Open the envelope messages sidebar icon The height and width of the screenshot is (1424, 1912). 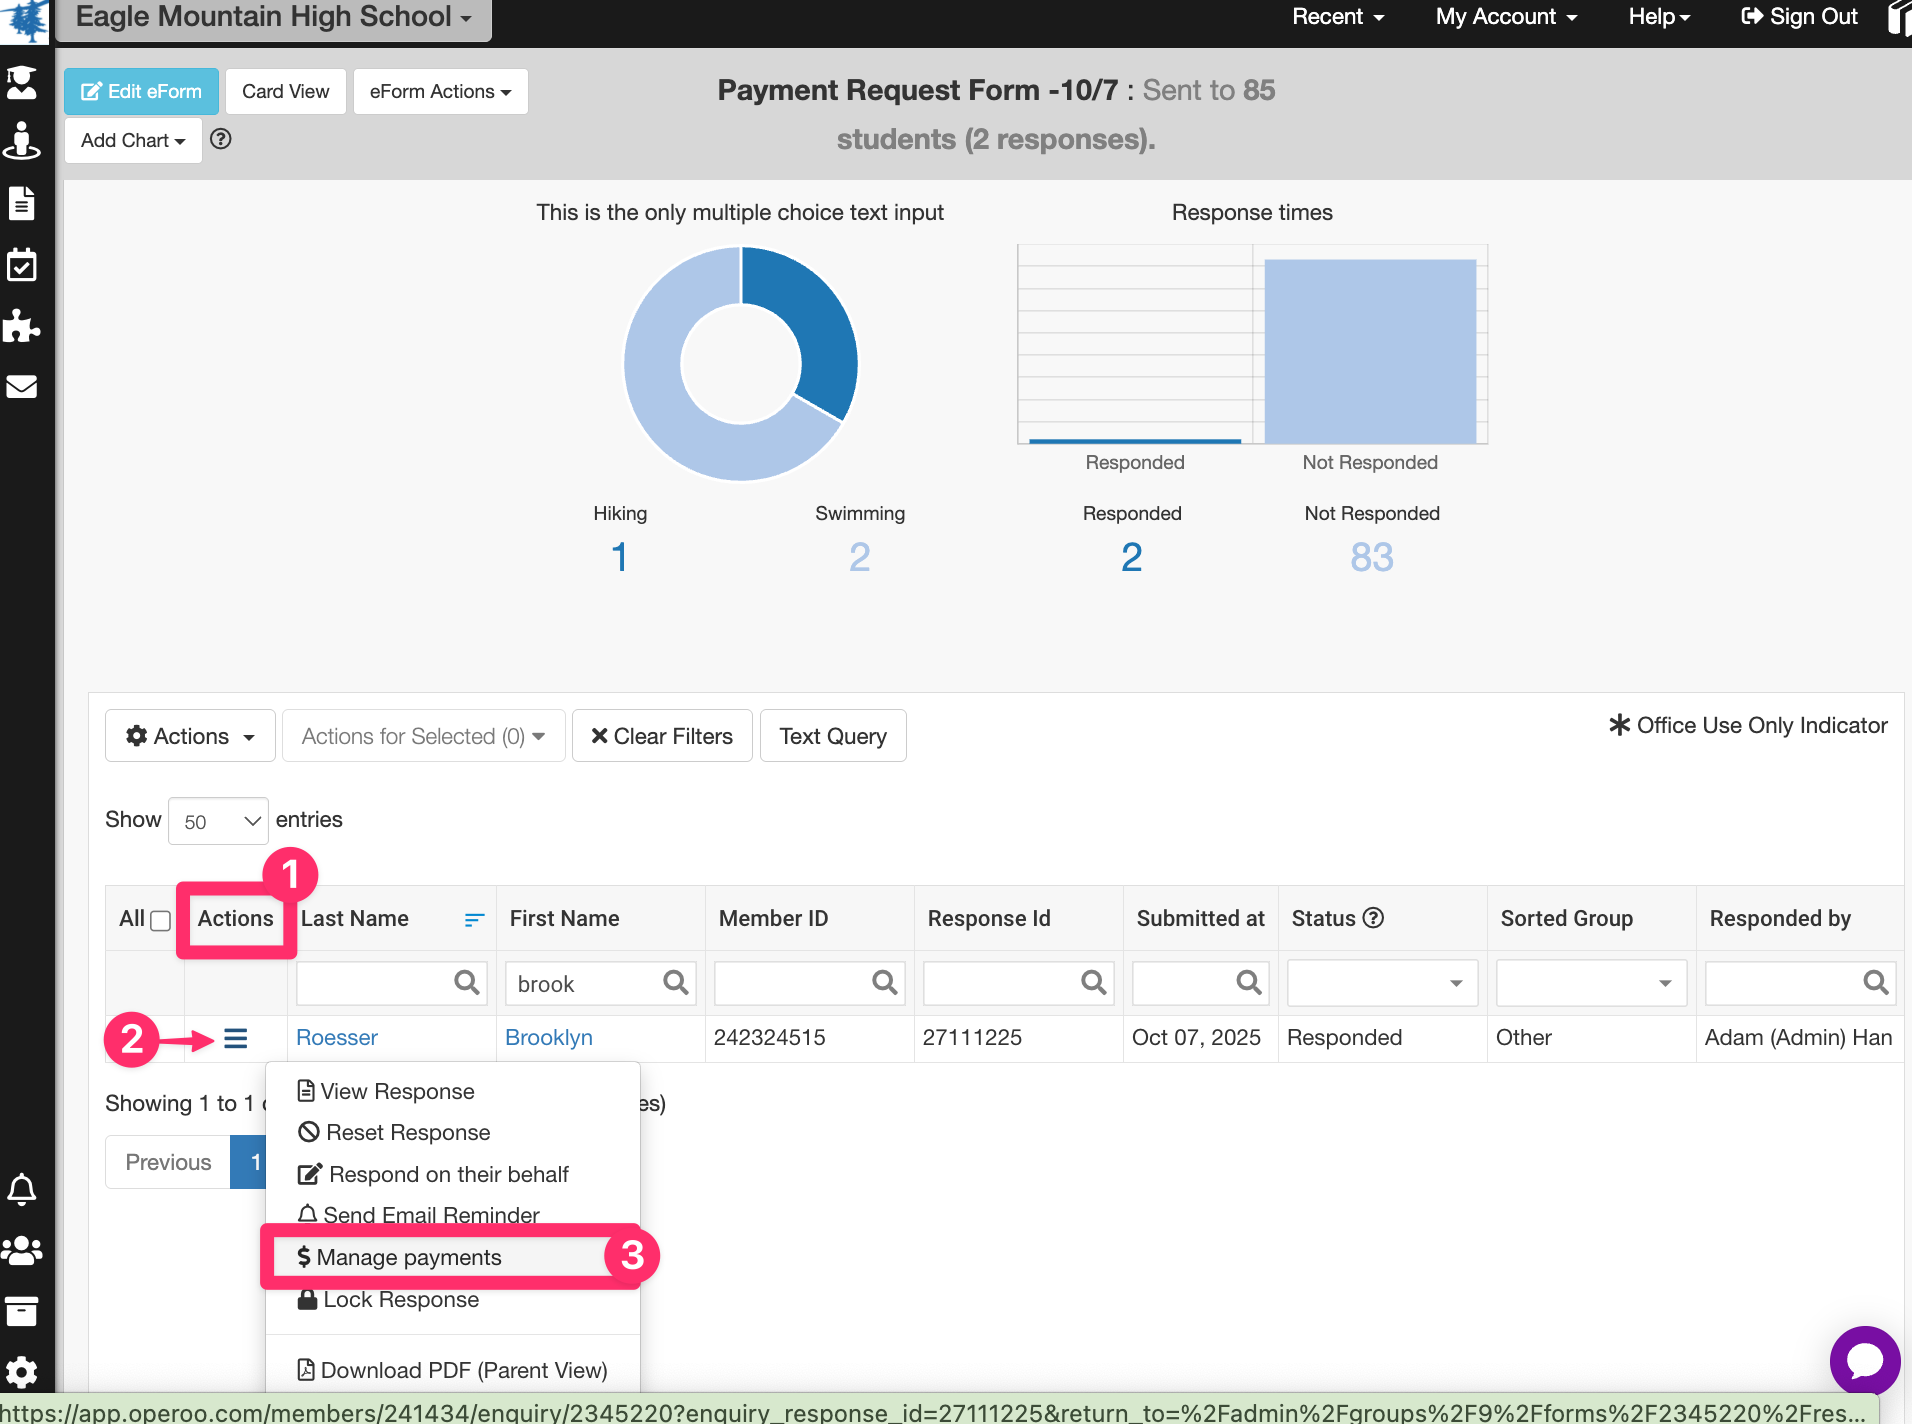(22, 386)
